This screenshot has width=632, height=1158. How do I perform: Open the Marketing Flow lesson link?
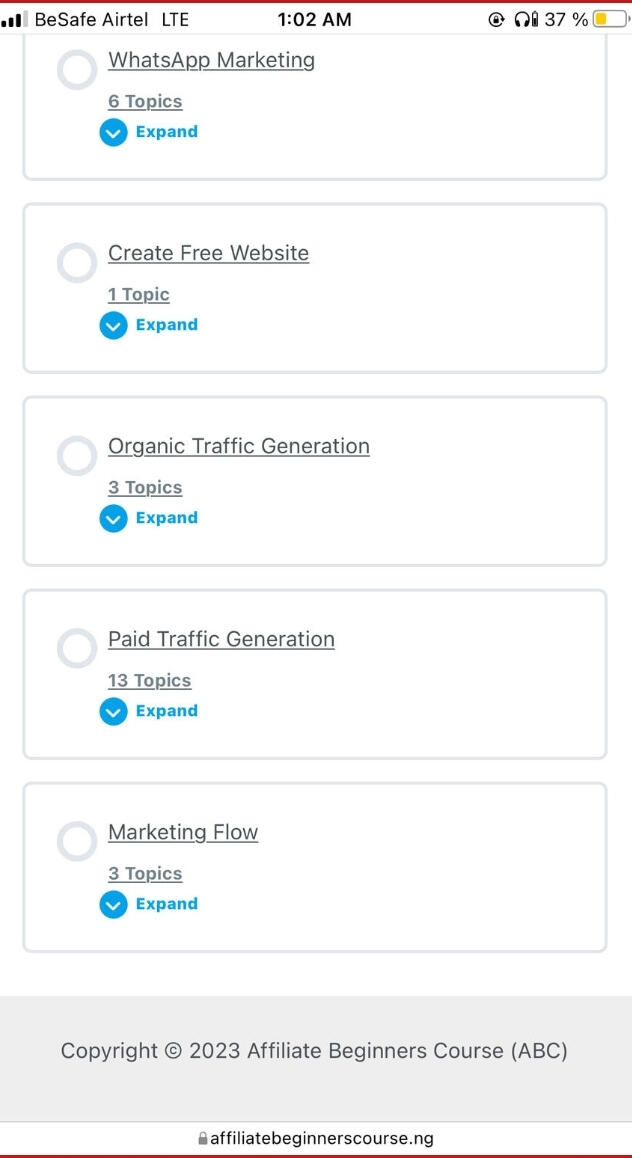pos(183,832)
